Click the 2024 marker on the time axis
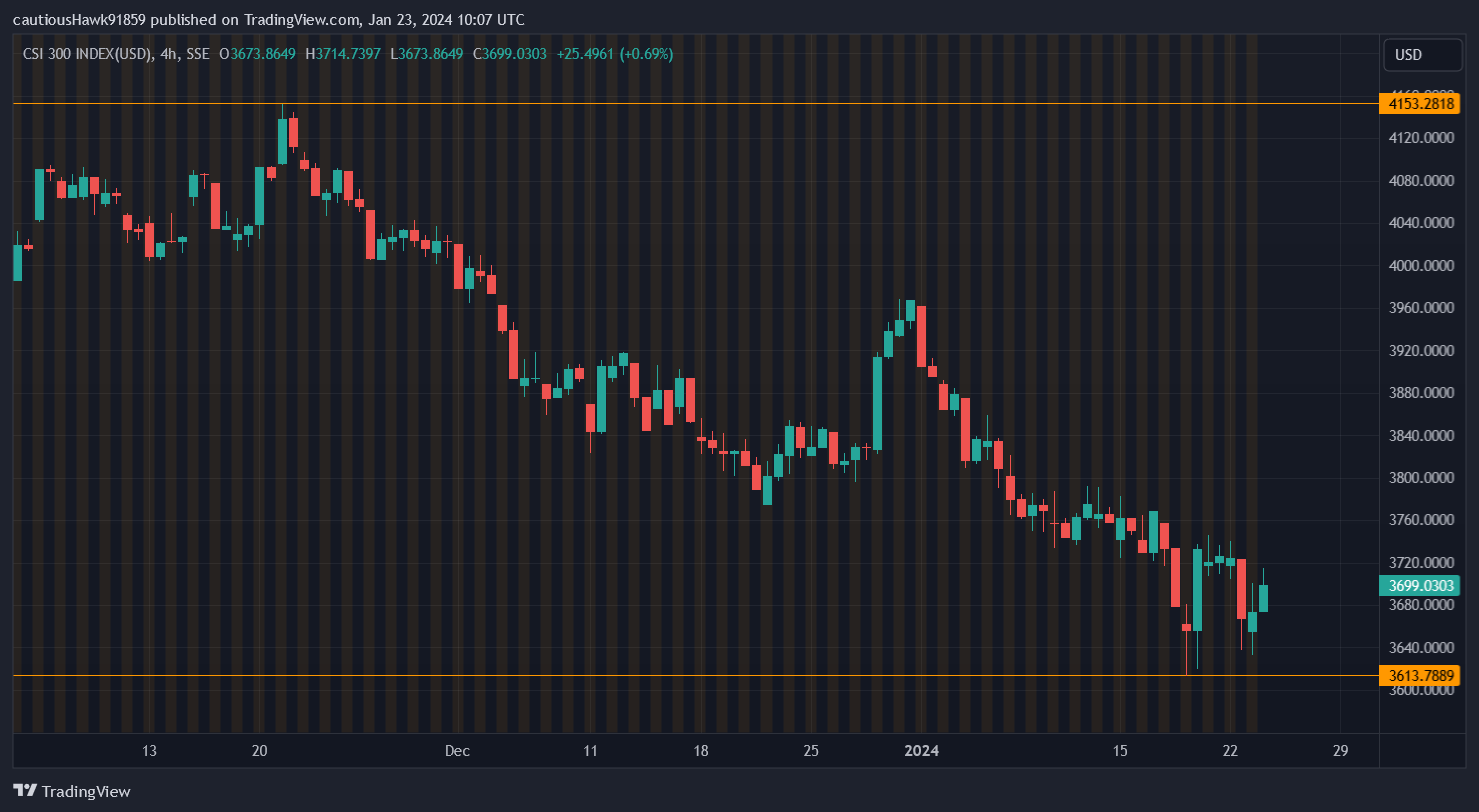The image size is (1479, 812). [921, 750]
